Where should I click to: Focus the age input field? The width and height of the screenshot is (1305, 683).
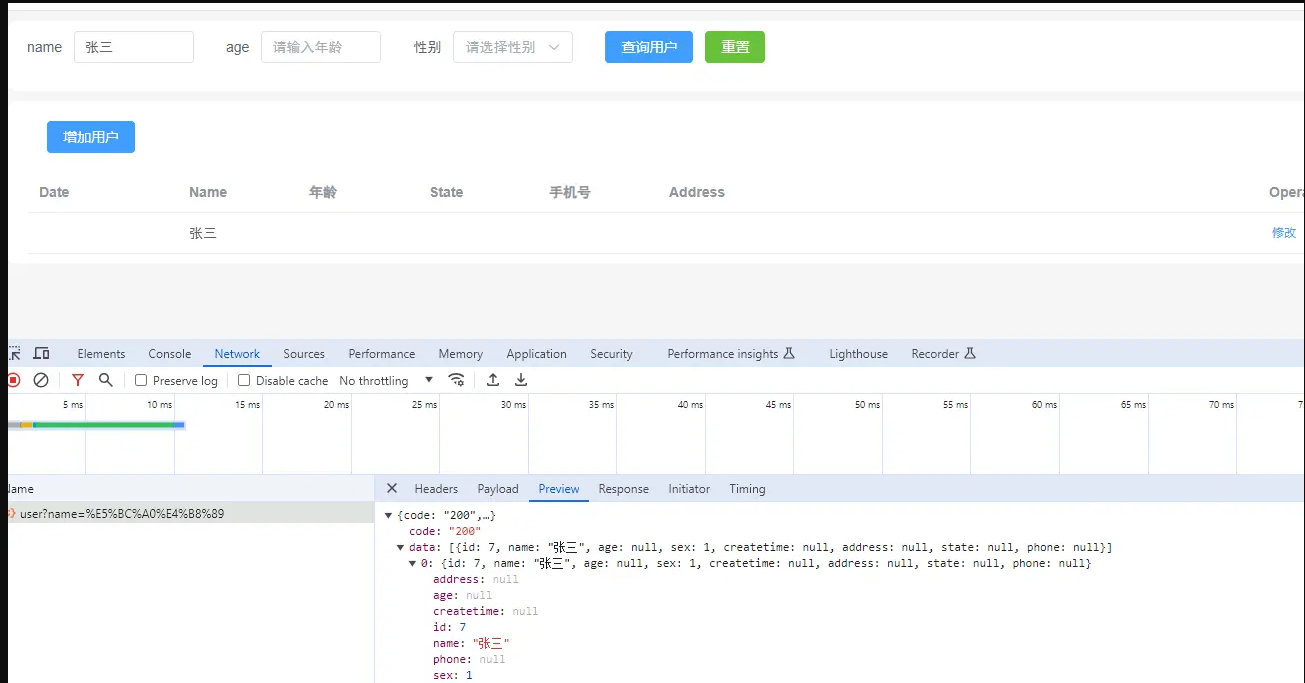321,47
